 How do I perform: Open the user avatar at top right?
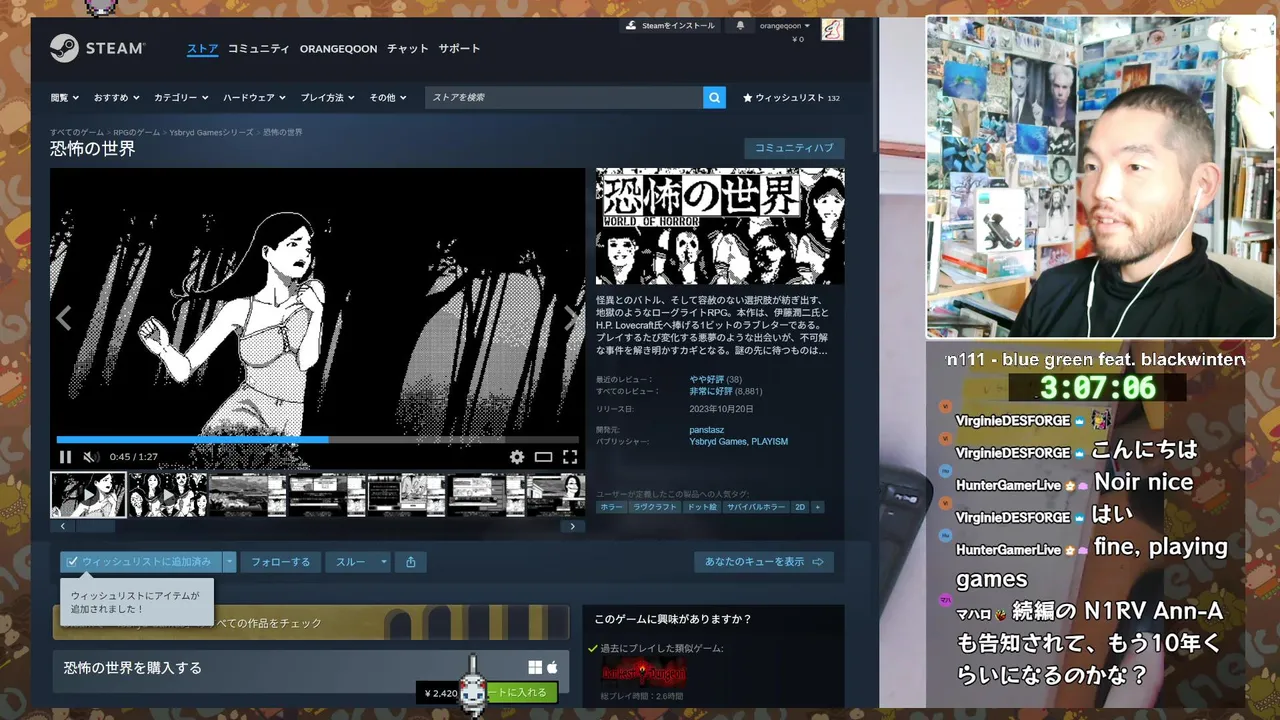click(x=832, y=29)
